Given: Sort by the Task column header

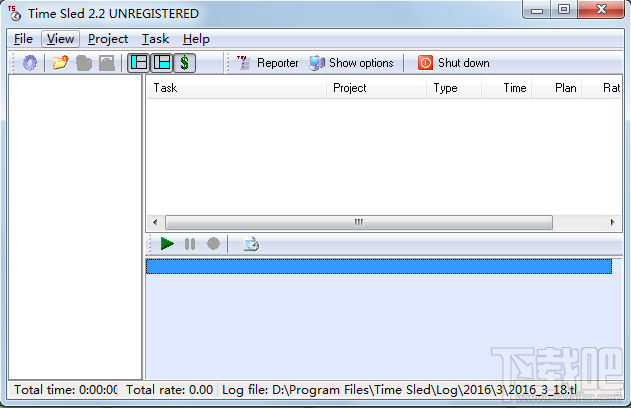Looking at the screenshot, I should point(237,88).
